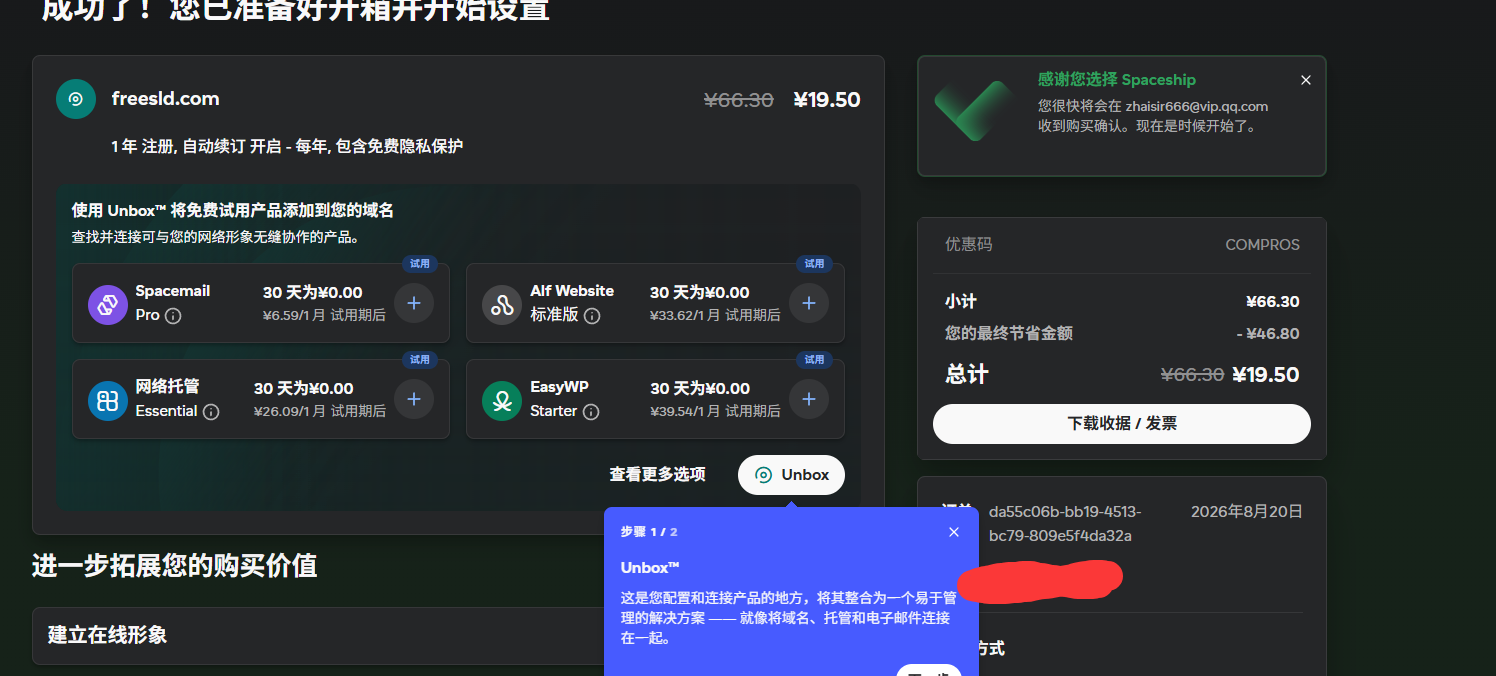
Task: Click the 小计 ¥66.30 amount
Action: pos(1273,302)
